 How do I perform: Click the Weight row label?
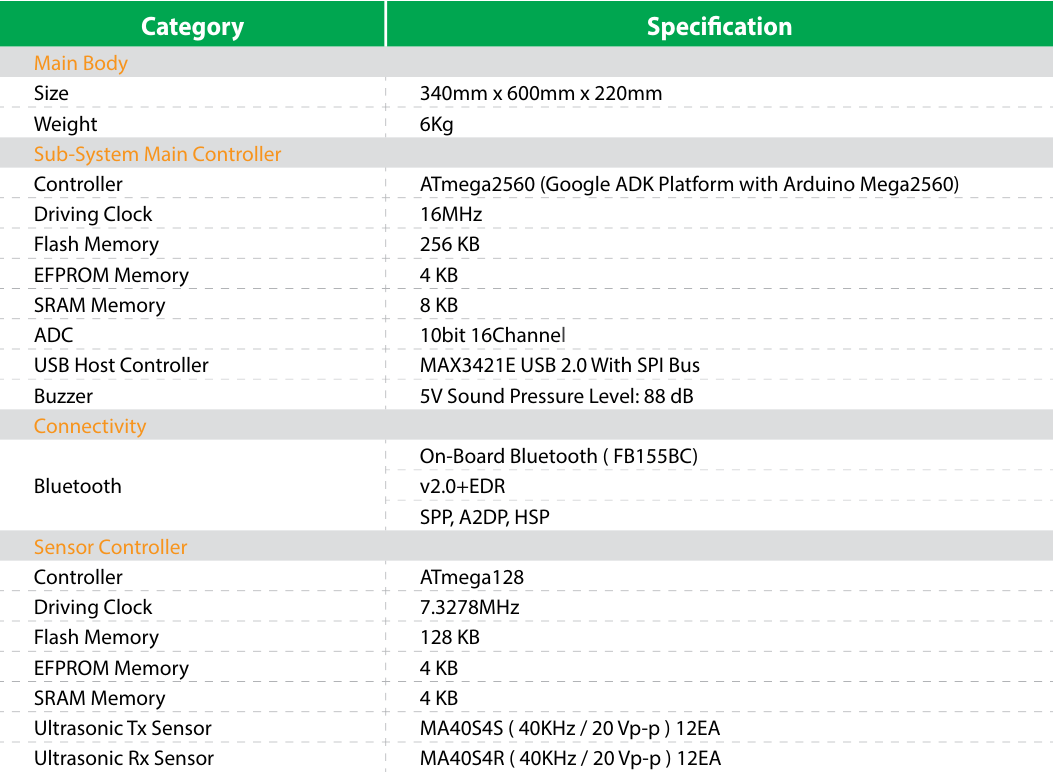(x=66, y=124)
